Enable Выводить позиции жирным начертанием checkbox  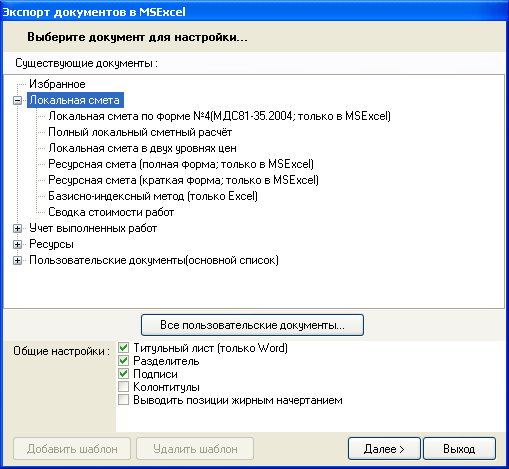tap(123, 400)
